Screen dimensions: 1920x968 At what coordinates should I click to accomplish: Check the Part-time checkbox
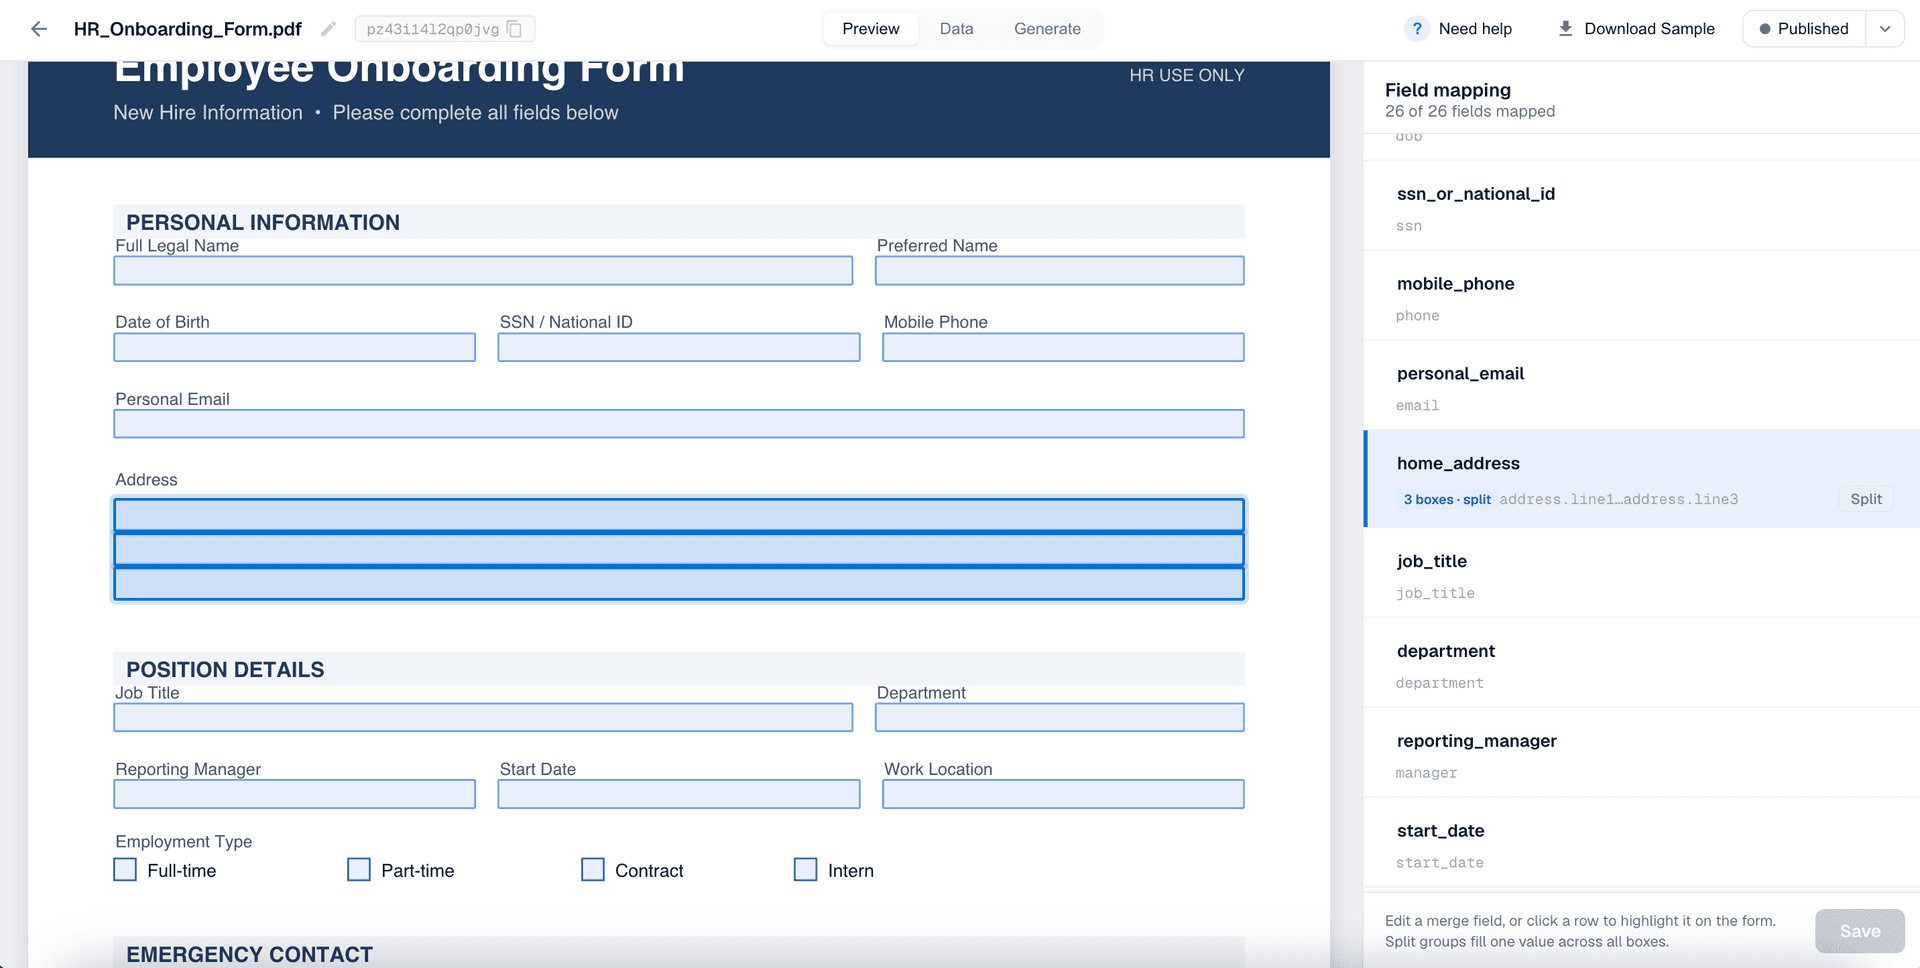click(359, 870)
